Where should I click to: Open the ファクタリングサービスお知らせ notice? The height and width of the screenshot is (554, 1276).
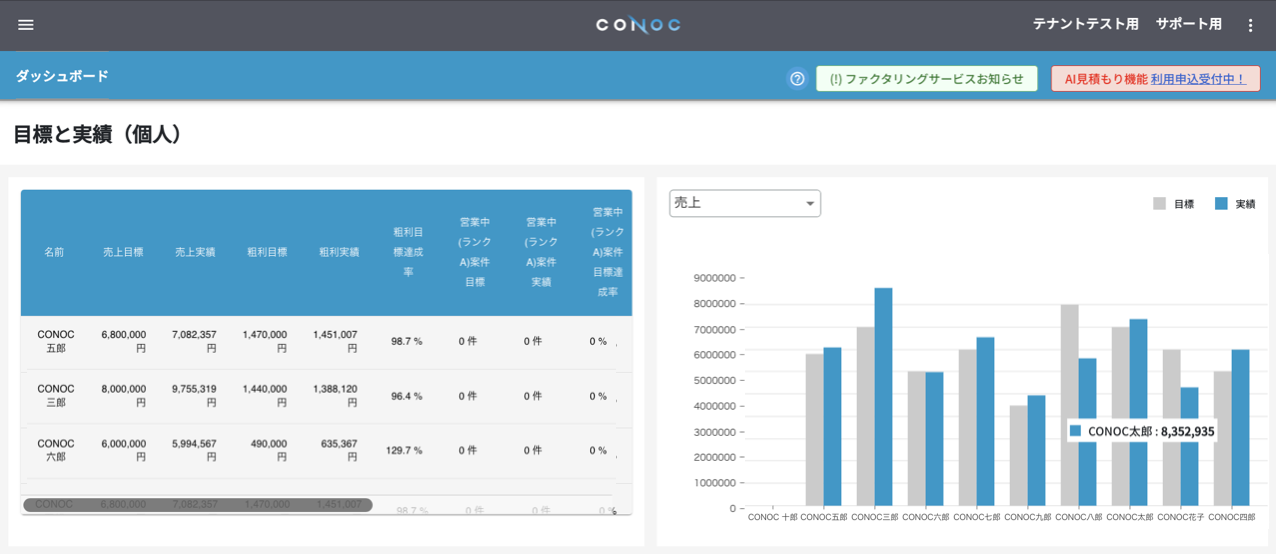pyautogui.click(x=926, y=79)
